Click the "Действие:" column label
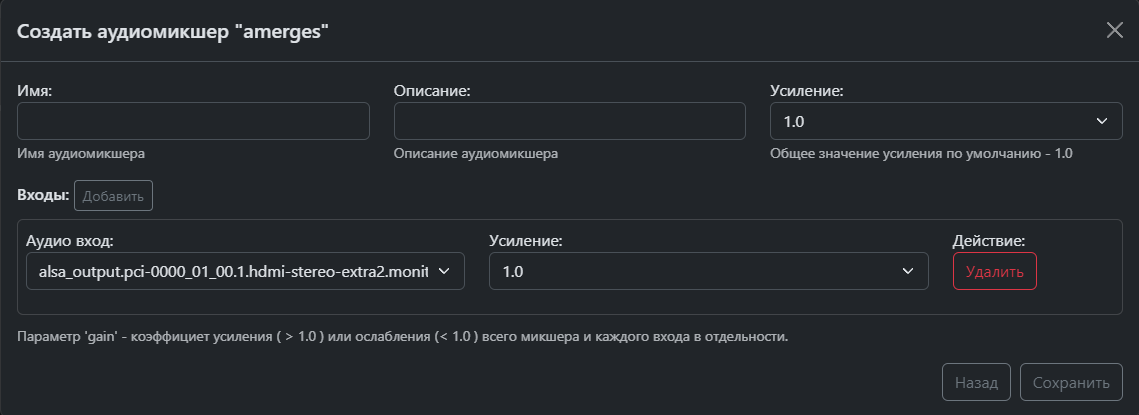Image resolution: width=1139 pixels, height=415 pixels. [x=990, y=240]
